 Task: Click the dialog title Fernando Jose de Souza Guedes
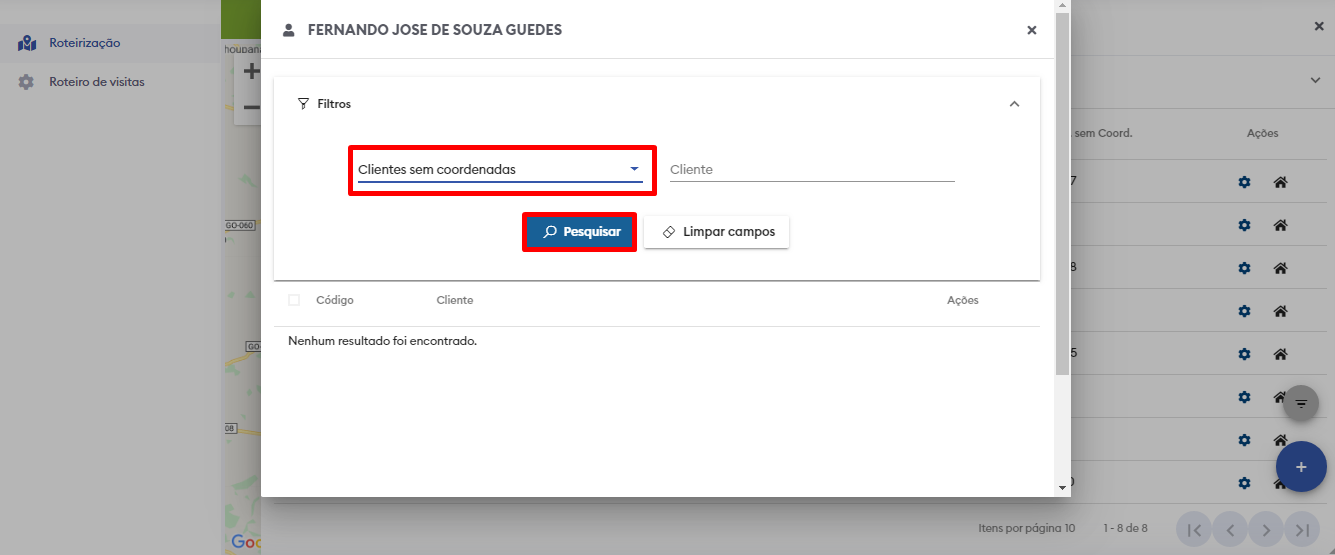tap(435, 30)
